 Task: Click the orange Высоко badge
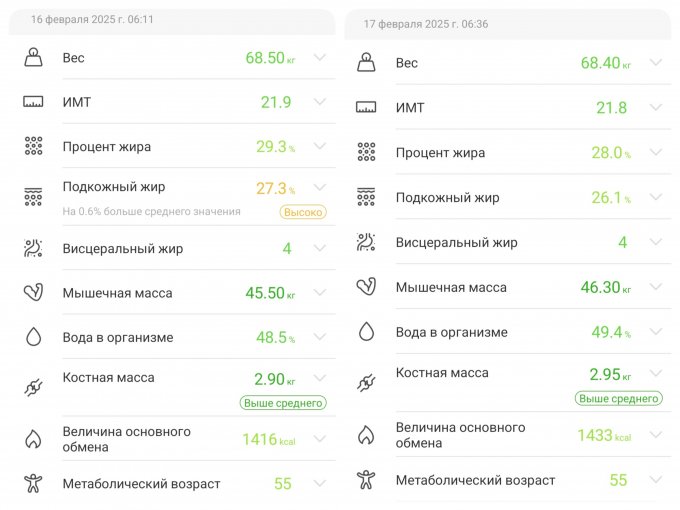click(302, 212)
